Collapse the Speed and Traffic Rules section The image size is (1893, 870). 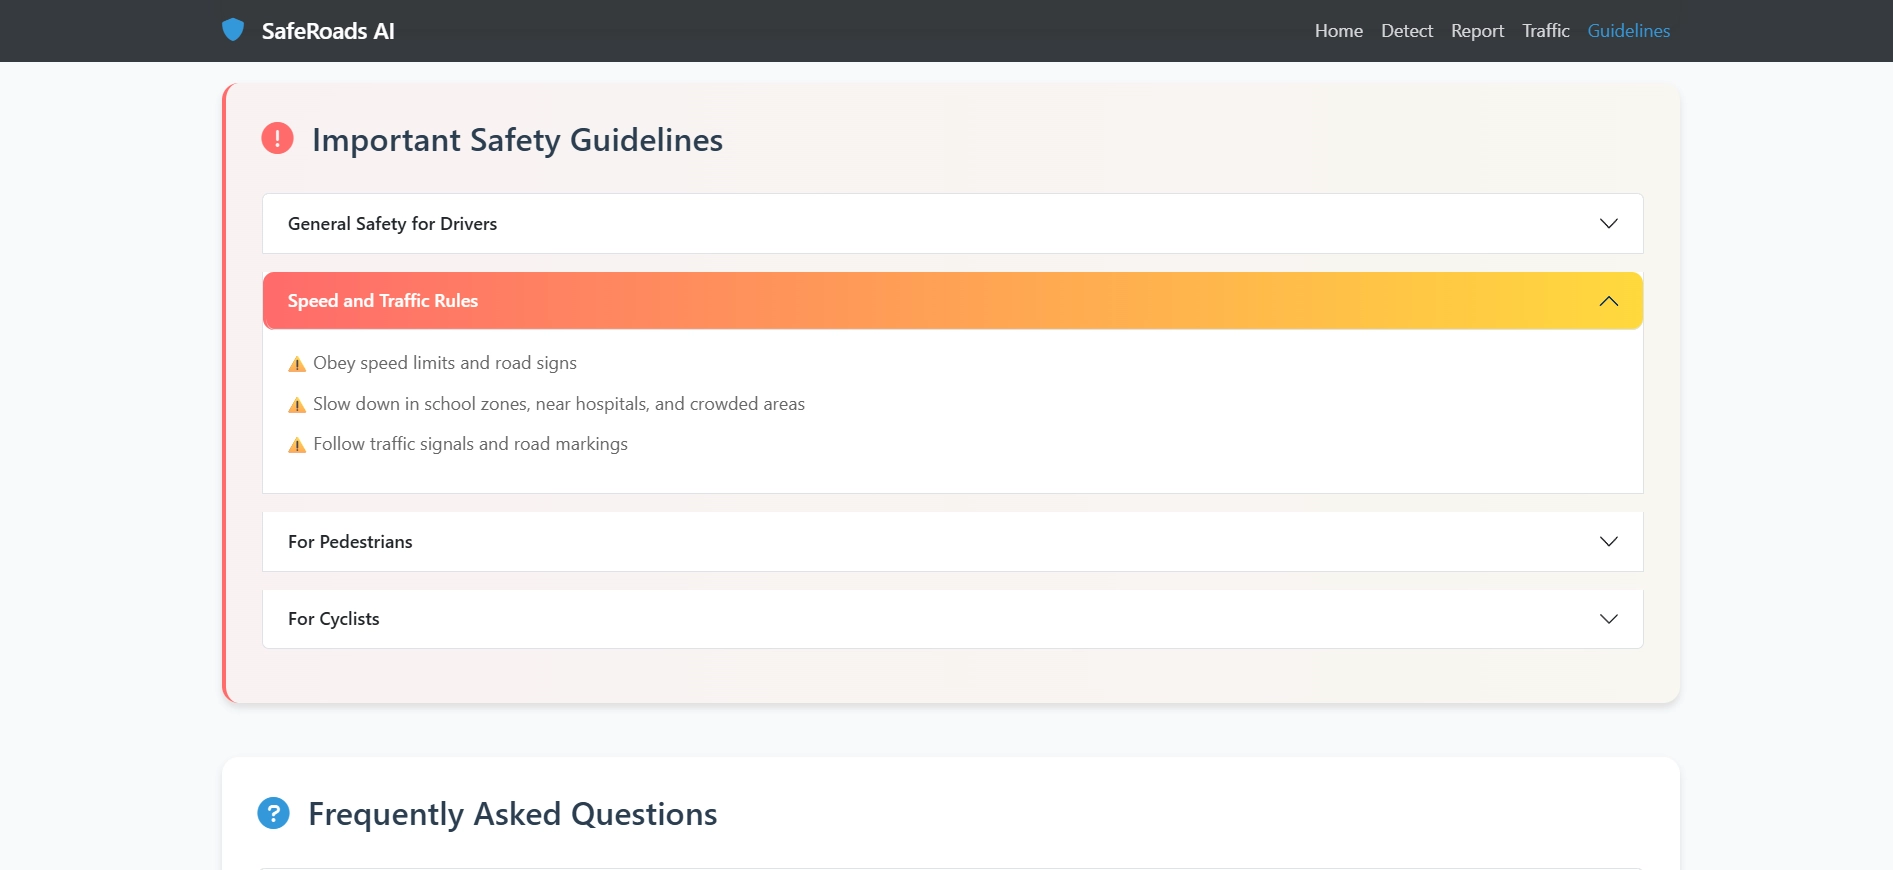click(x=383, y=301)
